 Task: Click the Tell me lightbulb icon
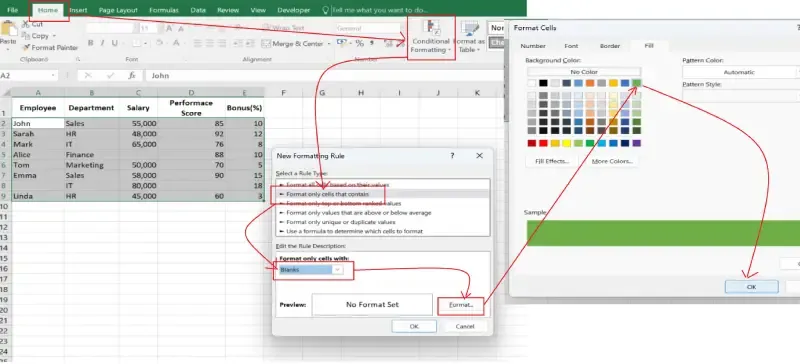coord(326,10)
